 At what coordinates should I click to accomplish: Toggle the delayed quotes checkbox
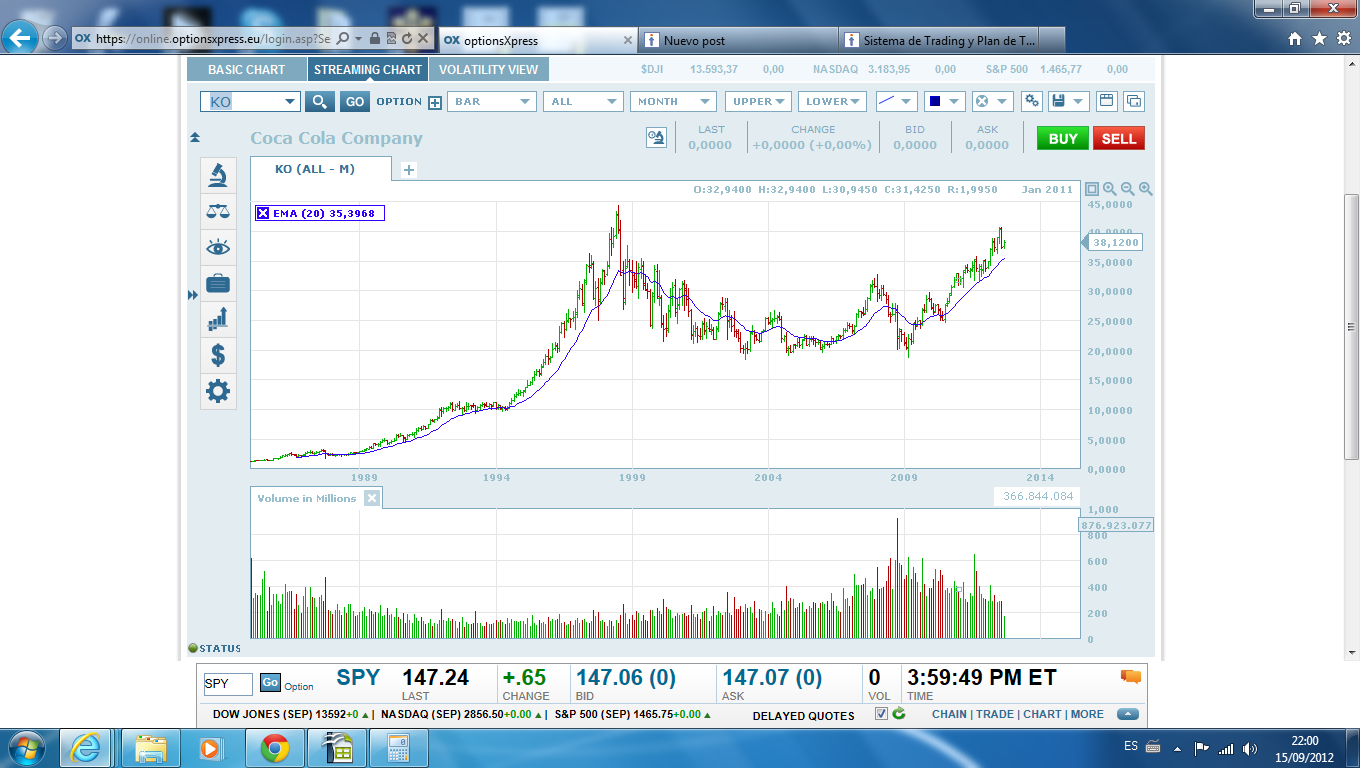coord(881,714)
